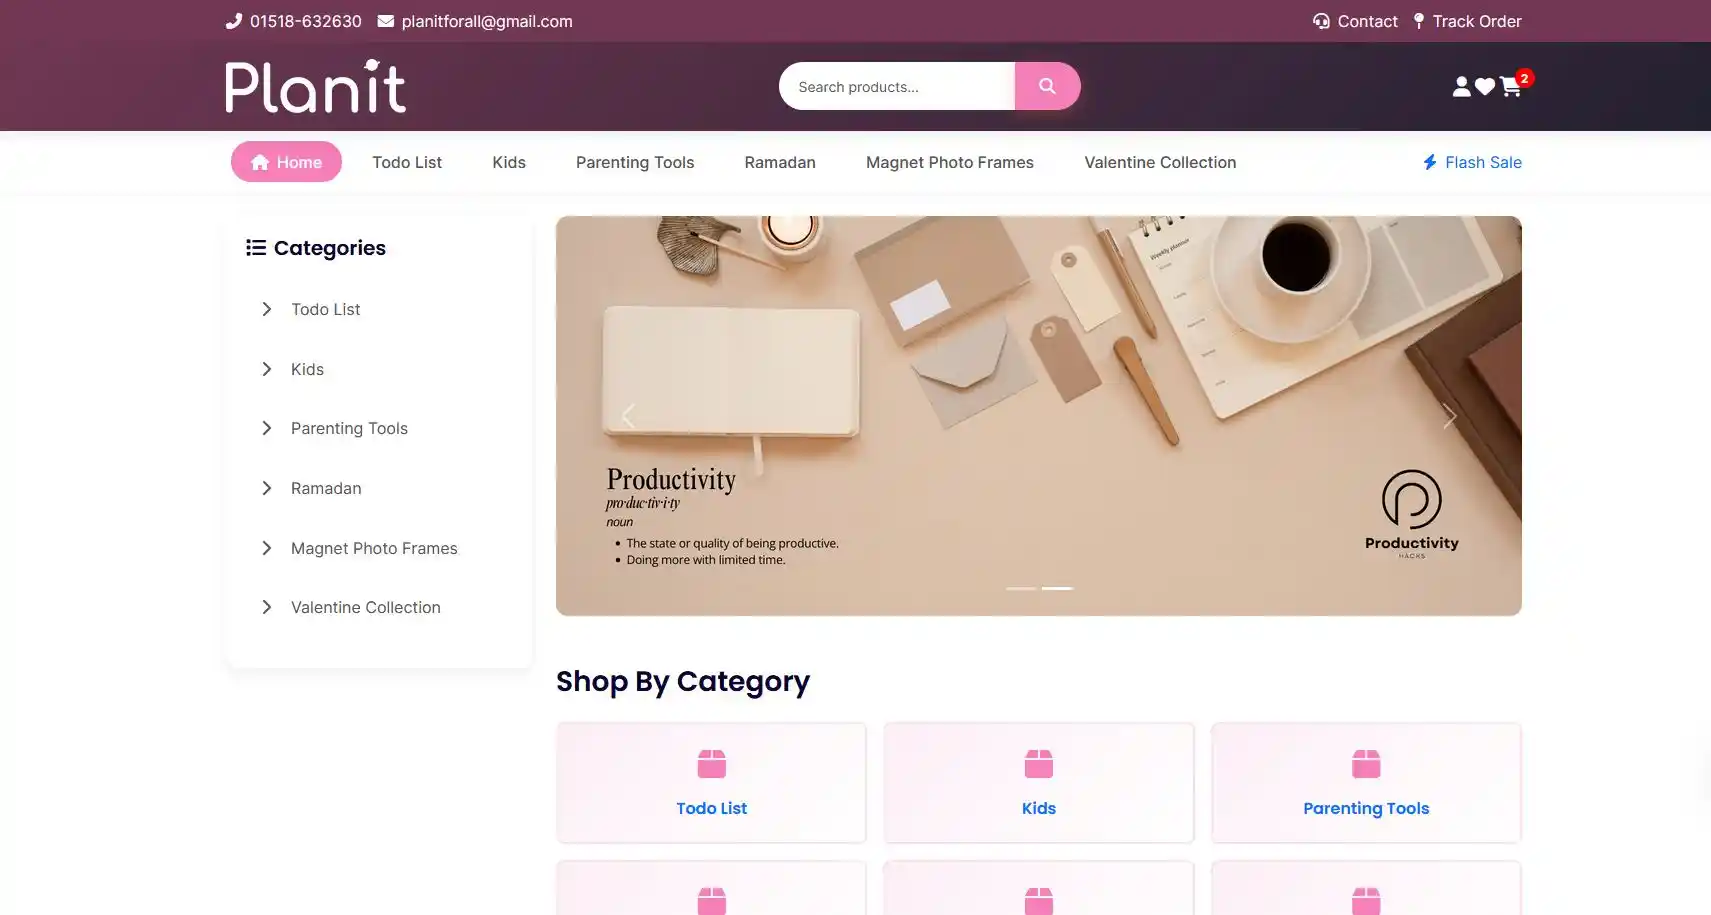This screenshot has width=1711, height=915.
Task: Expand the Ramadan sidebar category chevron
Action: click(266, 488)
